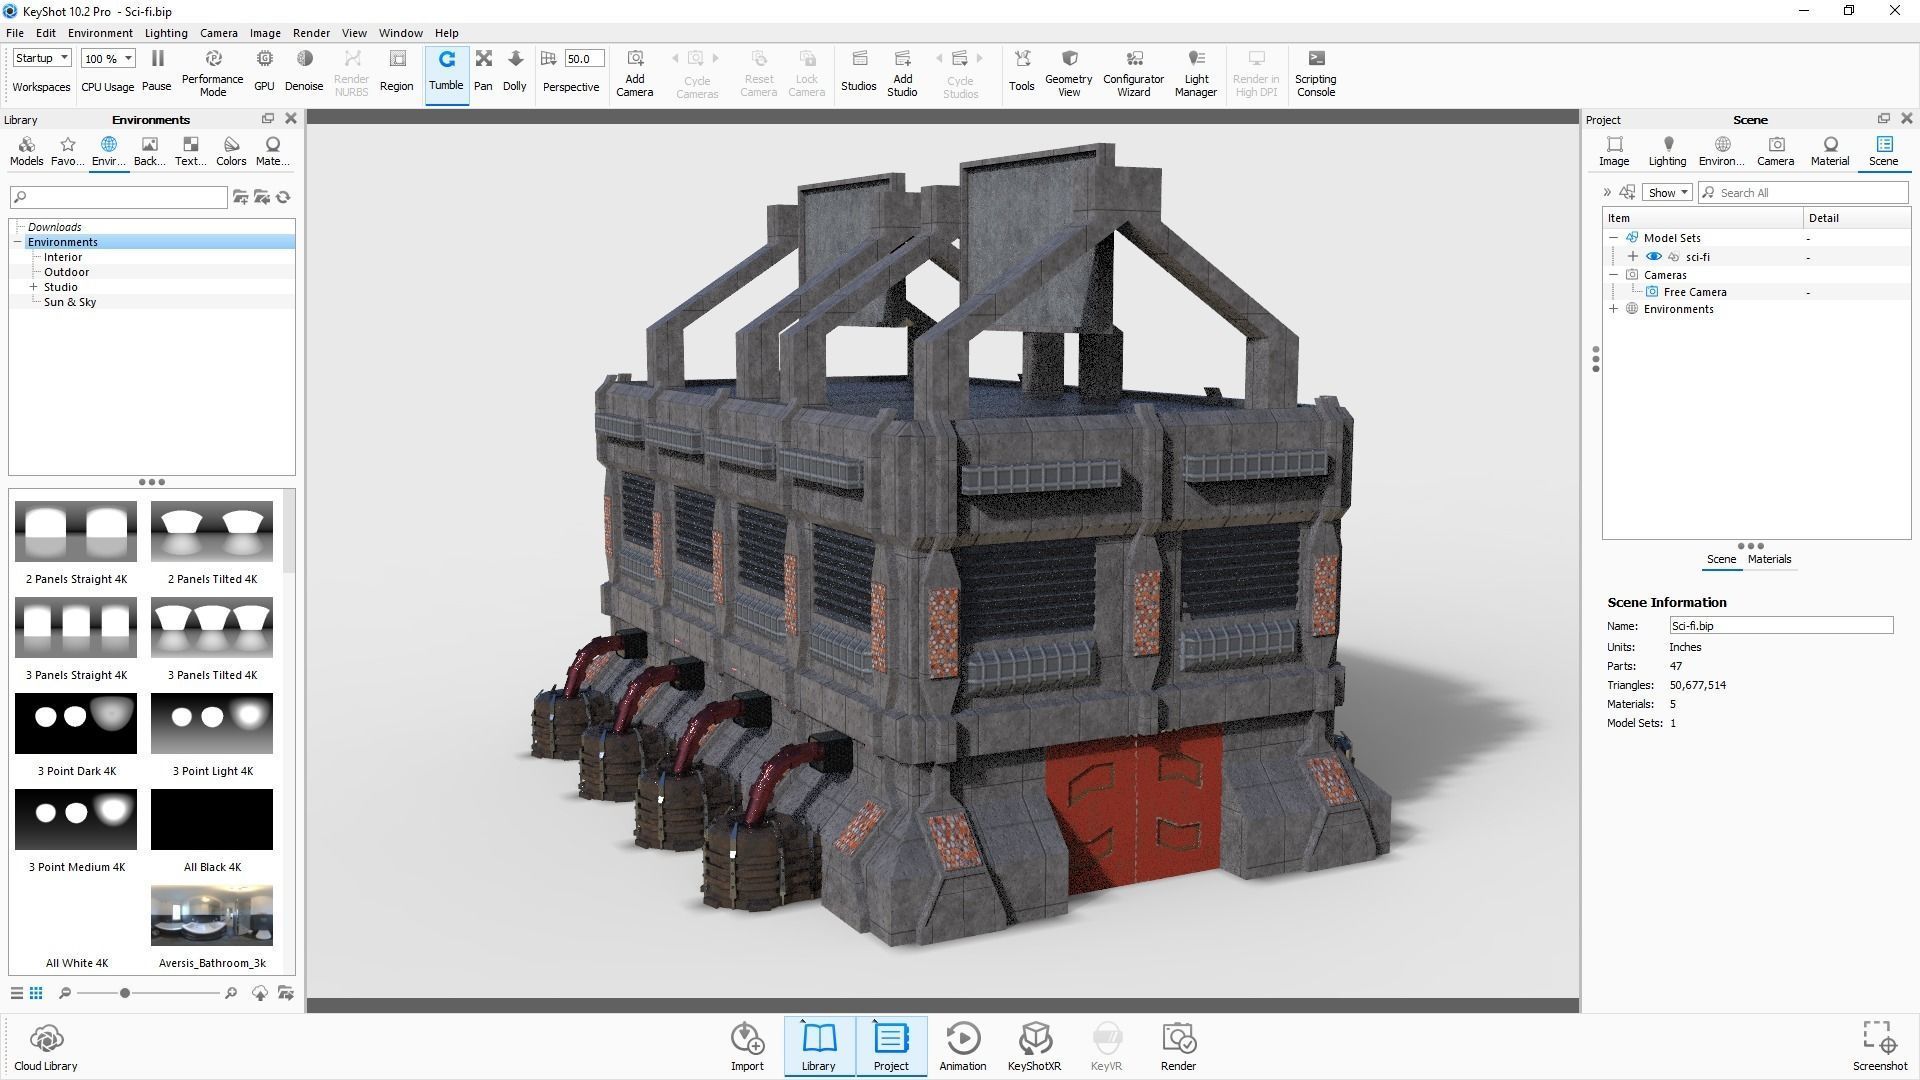Viewport: 1920px width, 1080px height.
Task: Enable Perspective mode
Action: [x=571, y=70]
